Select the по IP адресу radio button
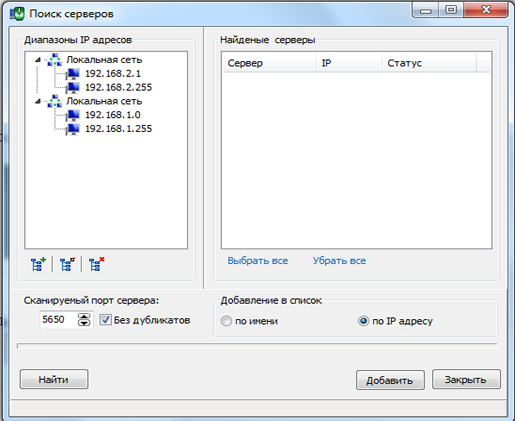This screenshot has height=421, width=515. [363, 321]
